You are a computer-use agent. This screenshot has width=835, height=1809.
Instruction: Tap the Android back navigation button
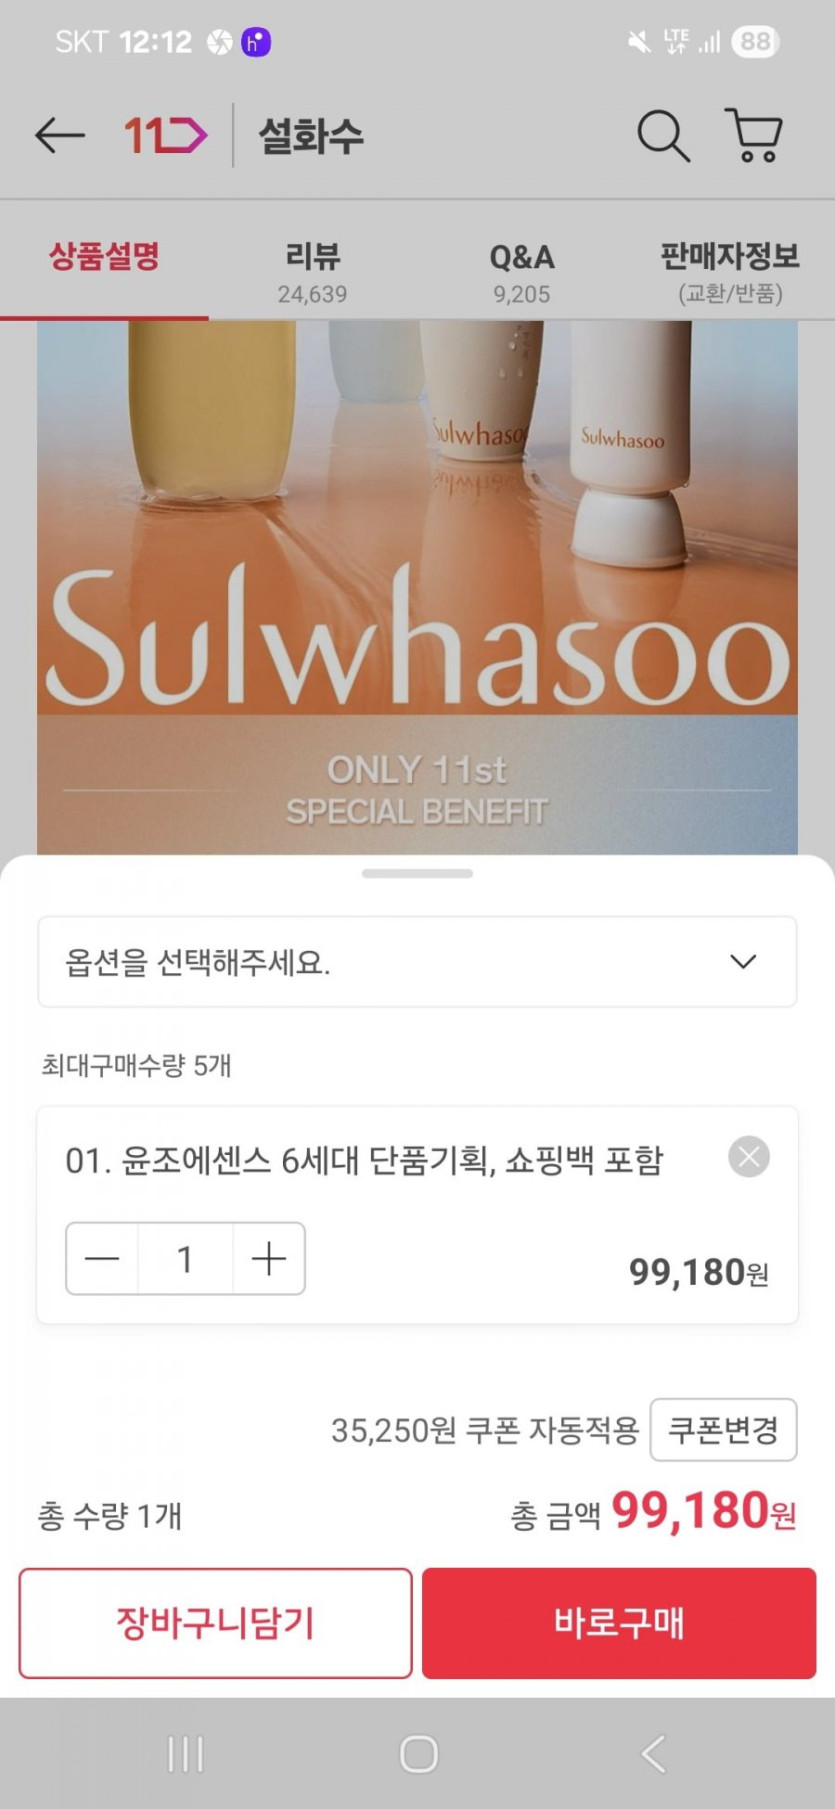tap(653, 1754)
